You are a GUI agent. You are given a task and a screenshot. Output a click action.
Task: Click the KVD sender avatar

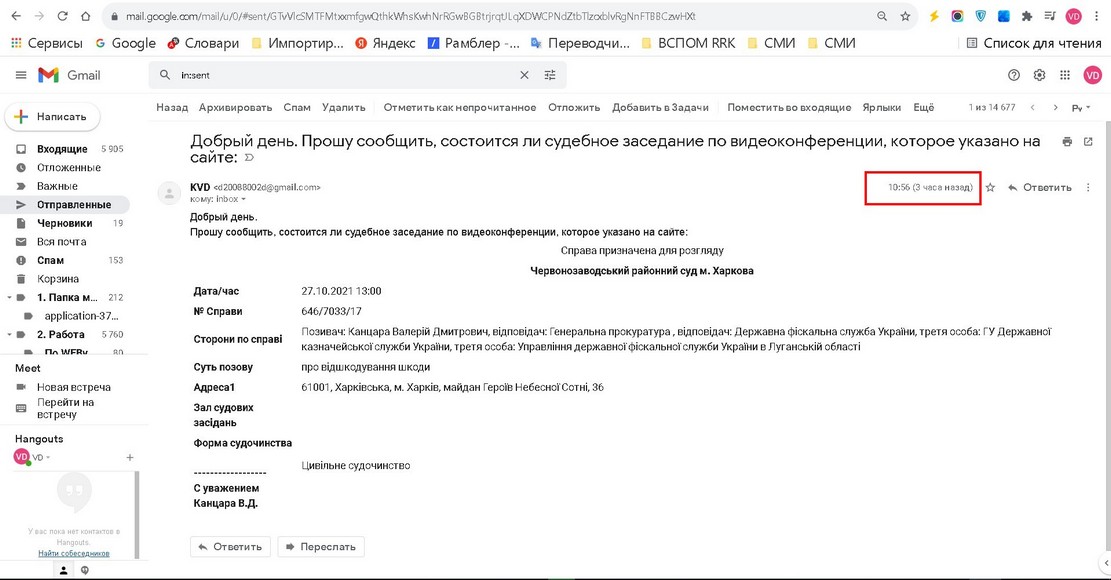[x=169, y=193]
